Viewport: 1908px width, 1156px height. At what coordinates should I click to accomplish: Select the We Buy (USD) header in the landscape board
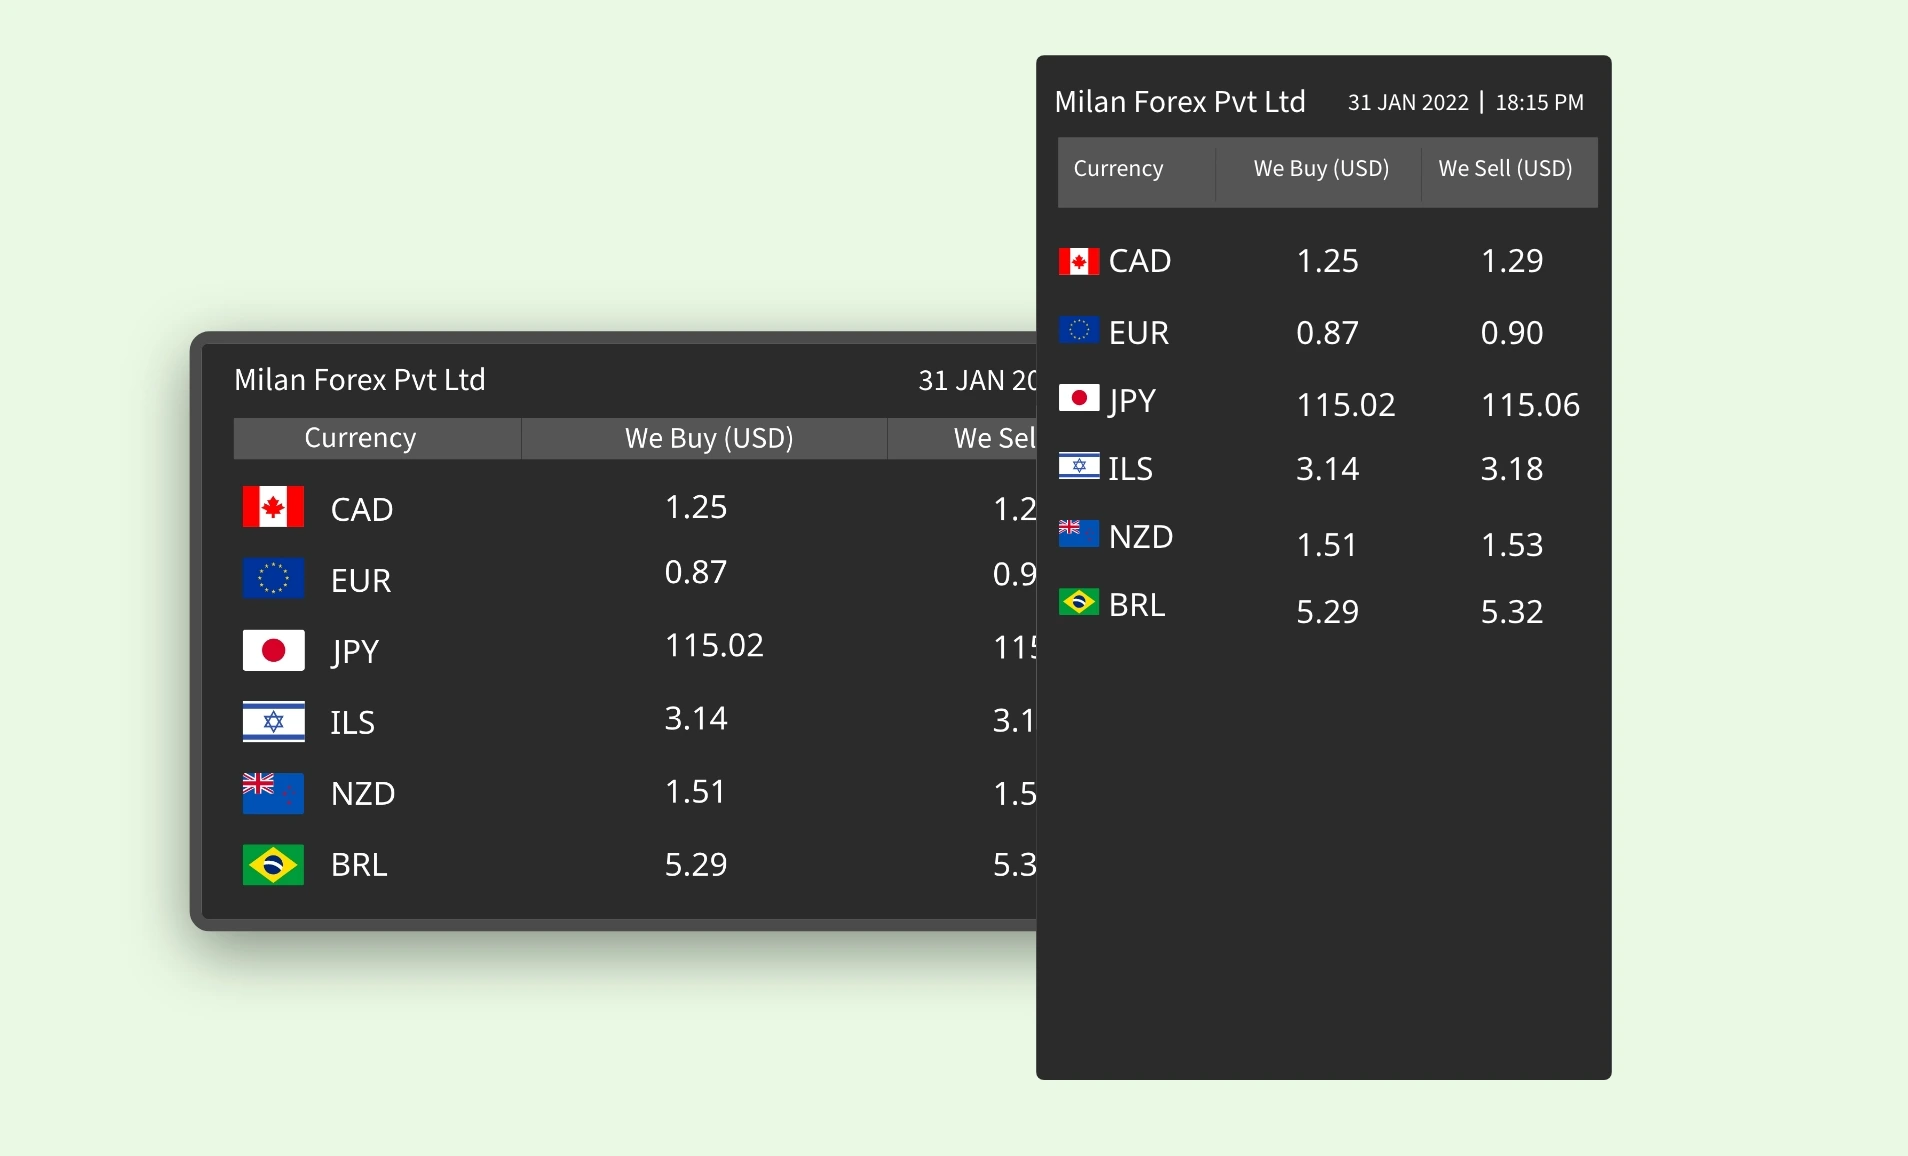[x=705, y=438]
